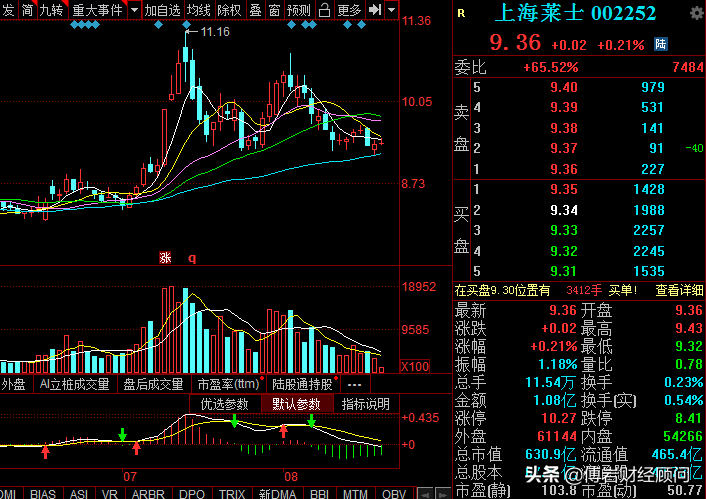Screen dimensions: 706x499
Task: Click the 外盘 volume value 61144
Action: 557,436
